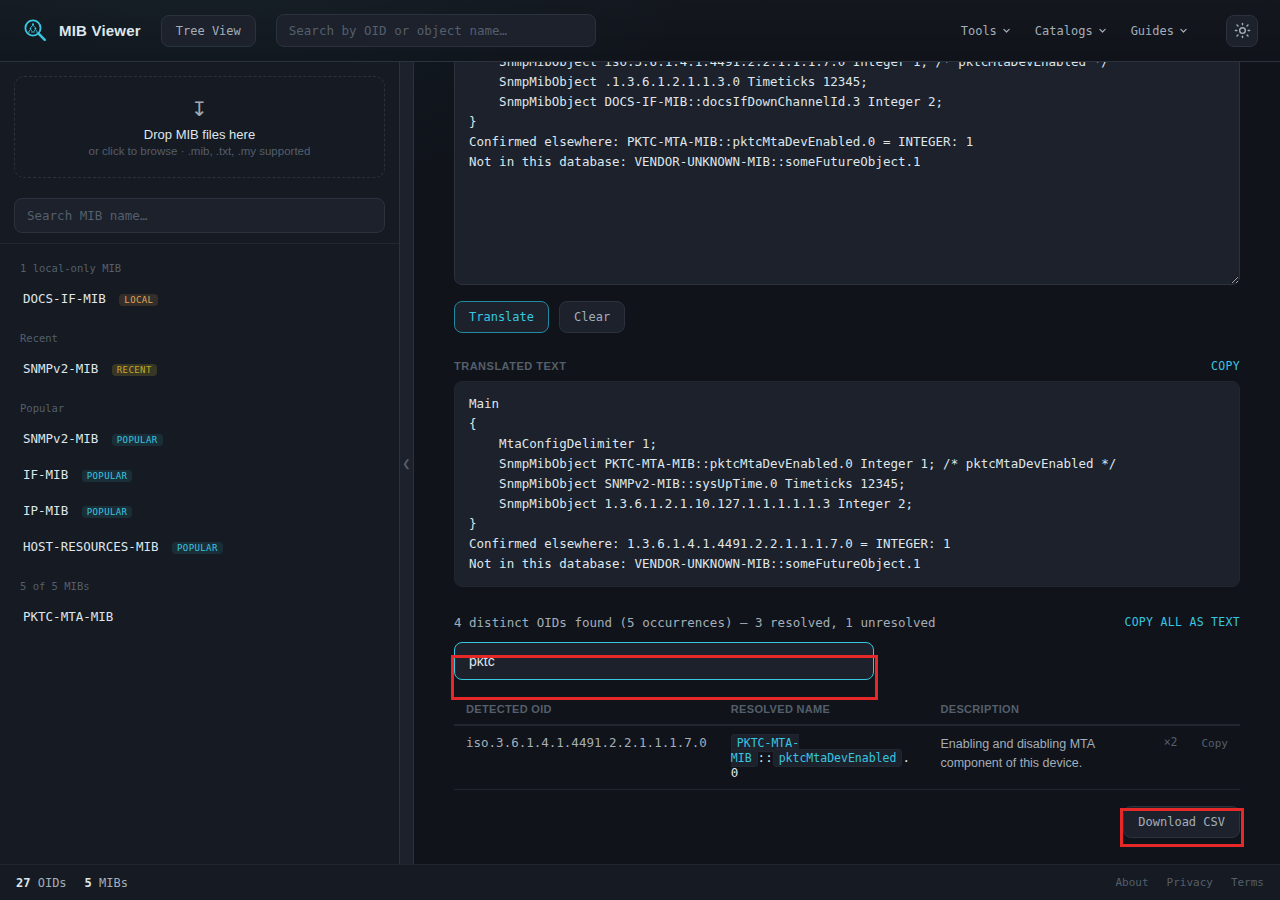Click the pktcMtaDevEnabled resolved name tag

point(837,758)
